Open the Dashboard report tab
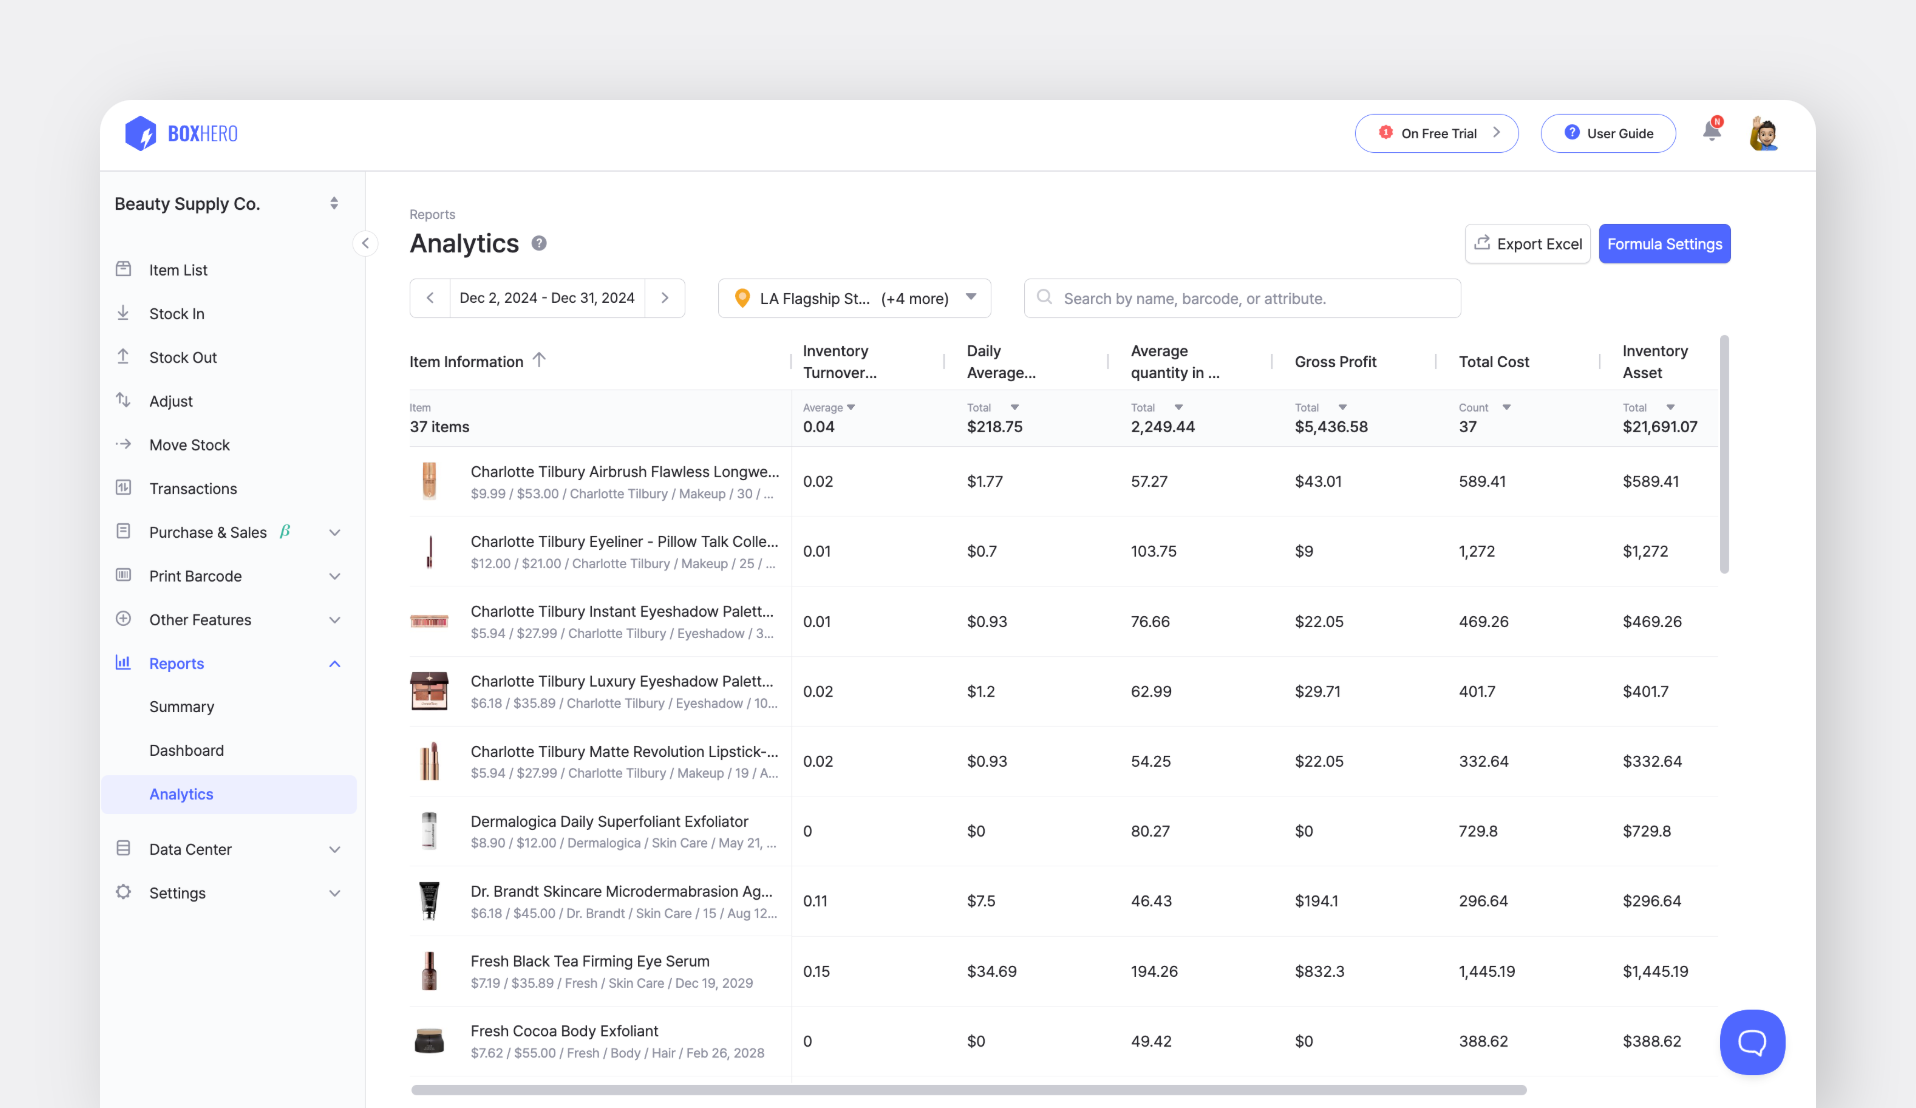The image size is (1916, 1108). [x=186, y=750]
